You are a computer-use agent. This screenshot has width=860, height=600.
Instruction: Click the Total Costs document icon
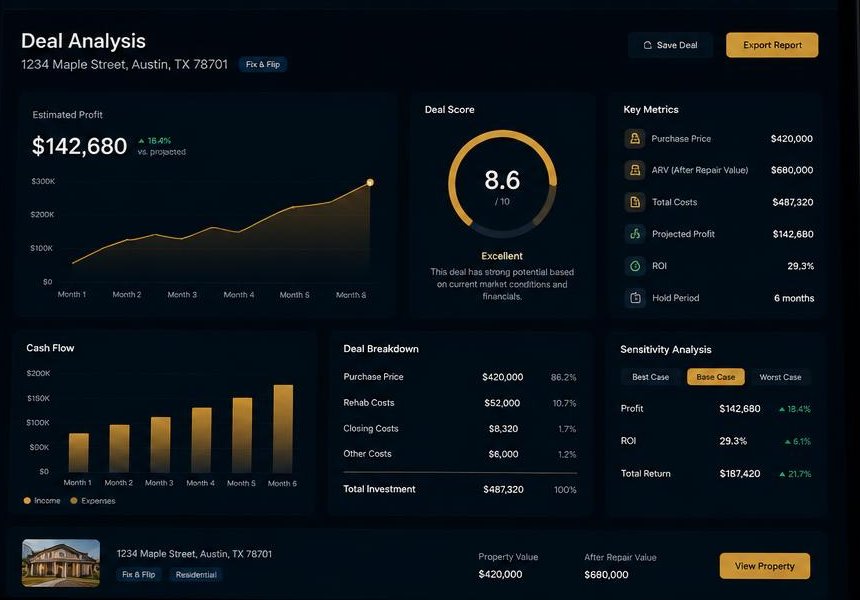[635, 202]
